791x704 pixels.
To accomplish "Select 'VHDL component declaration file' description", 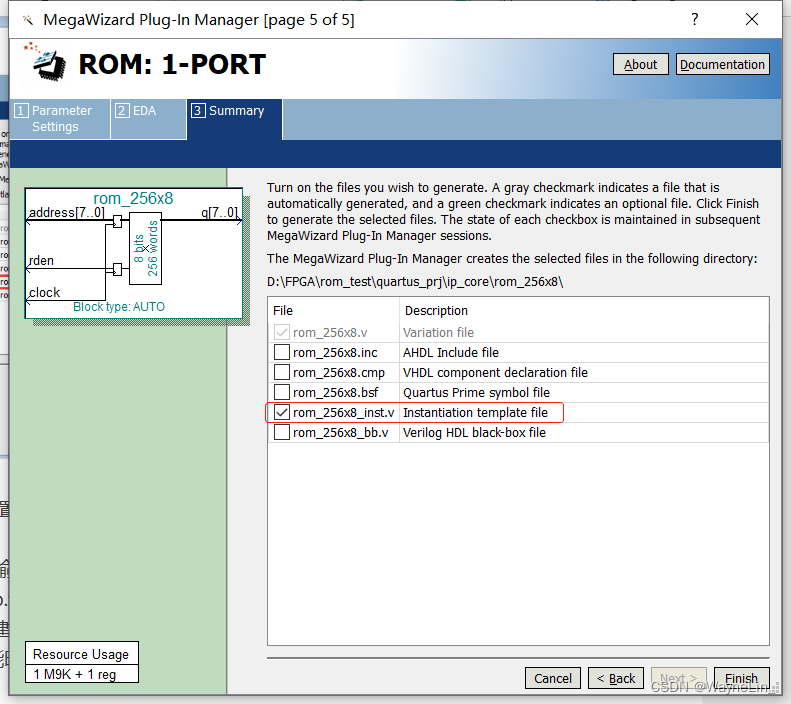I will (x=495, y=373).
